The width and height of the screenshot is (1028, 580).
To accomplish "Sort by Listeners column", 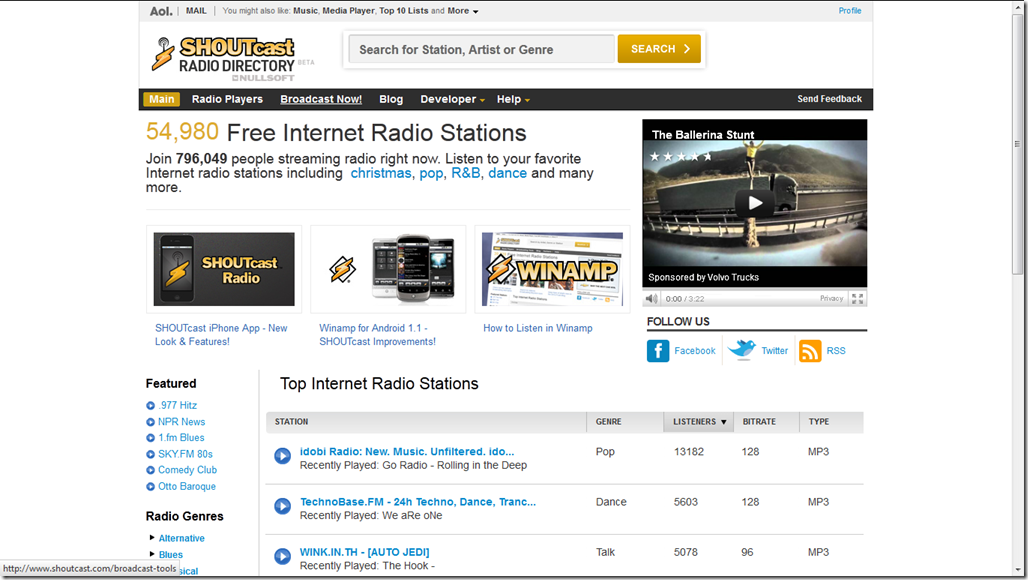I will 699,421.
